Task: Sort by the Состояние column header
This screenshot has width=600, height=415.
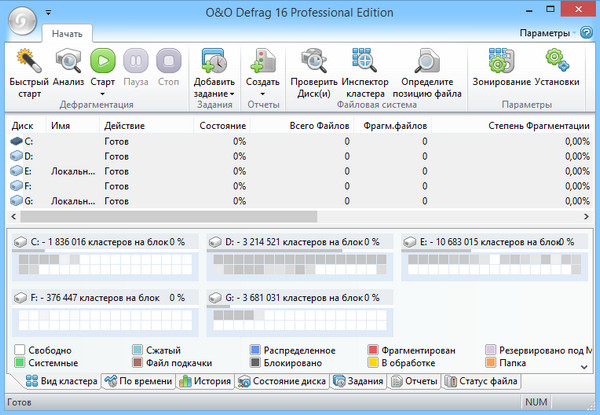Action: pyautogui.click(x=222, y=126)
